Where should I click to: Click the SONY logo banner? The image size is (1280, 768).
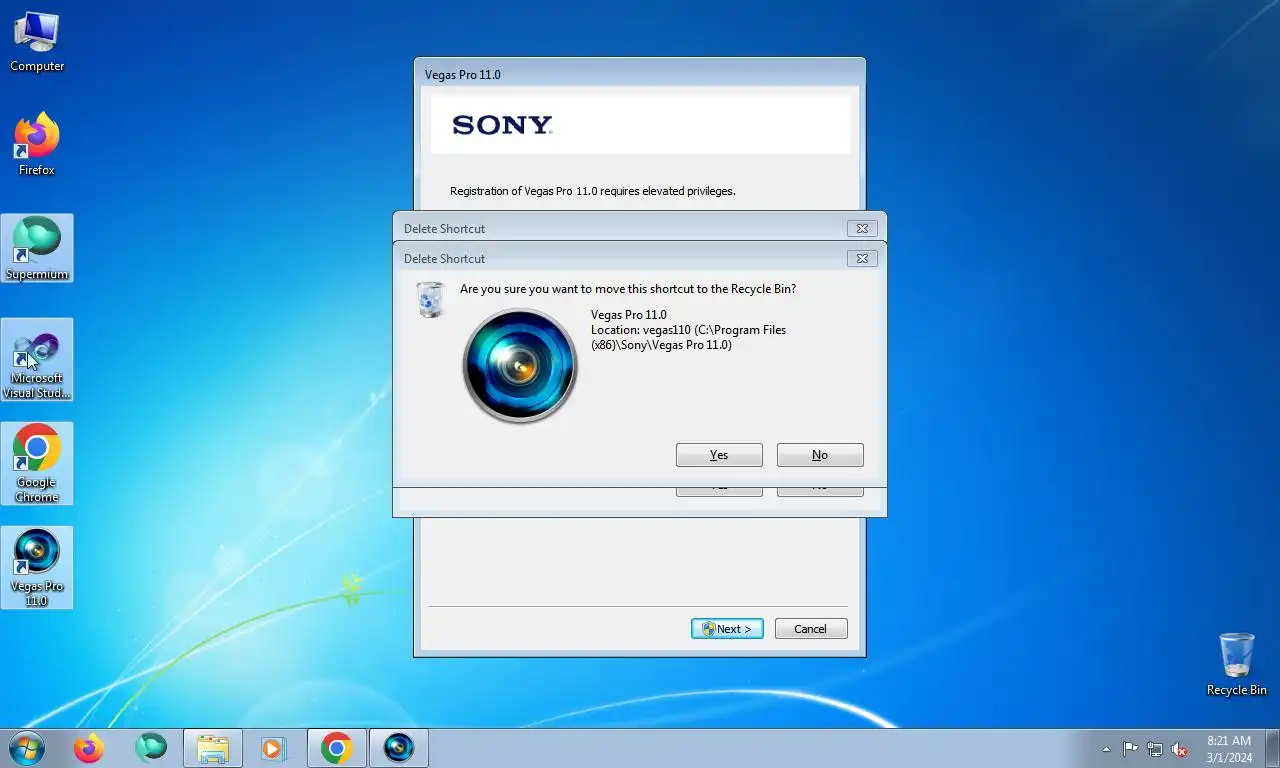click(640, 125)
